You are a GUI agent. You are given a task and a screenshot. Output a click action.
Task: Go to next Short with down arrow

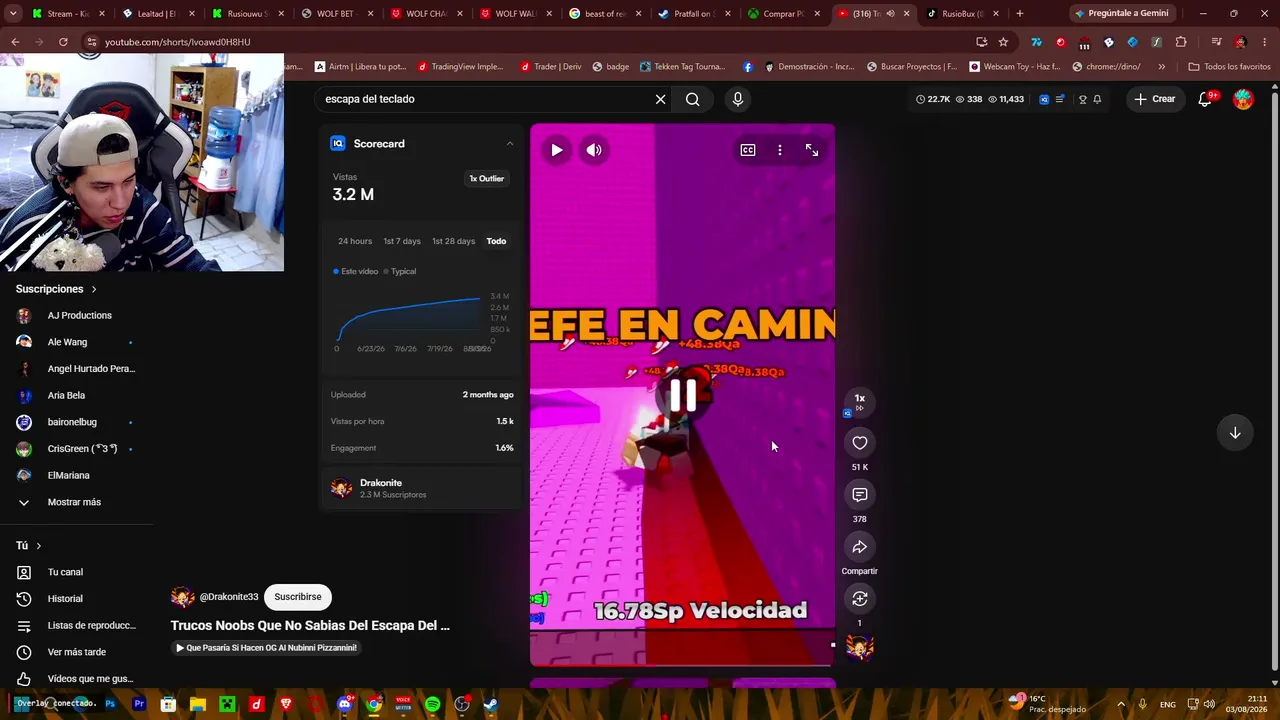[1235, 433]
